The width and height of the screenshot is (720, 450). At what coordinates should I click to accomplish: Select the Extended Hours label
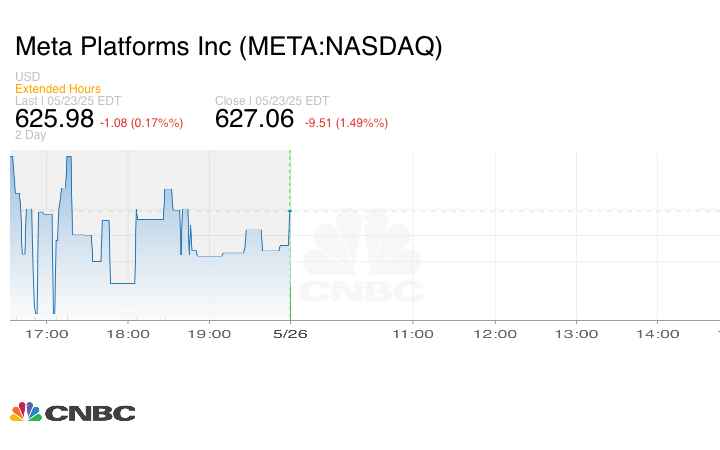click(x=58, y=89)
